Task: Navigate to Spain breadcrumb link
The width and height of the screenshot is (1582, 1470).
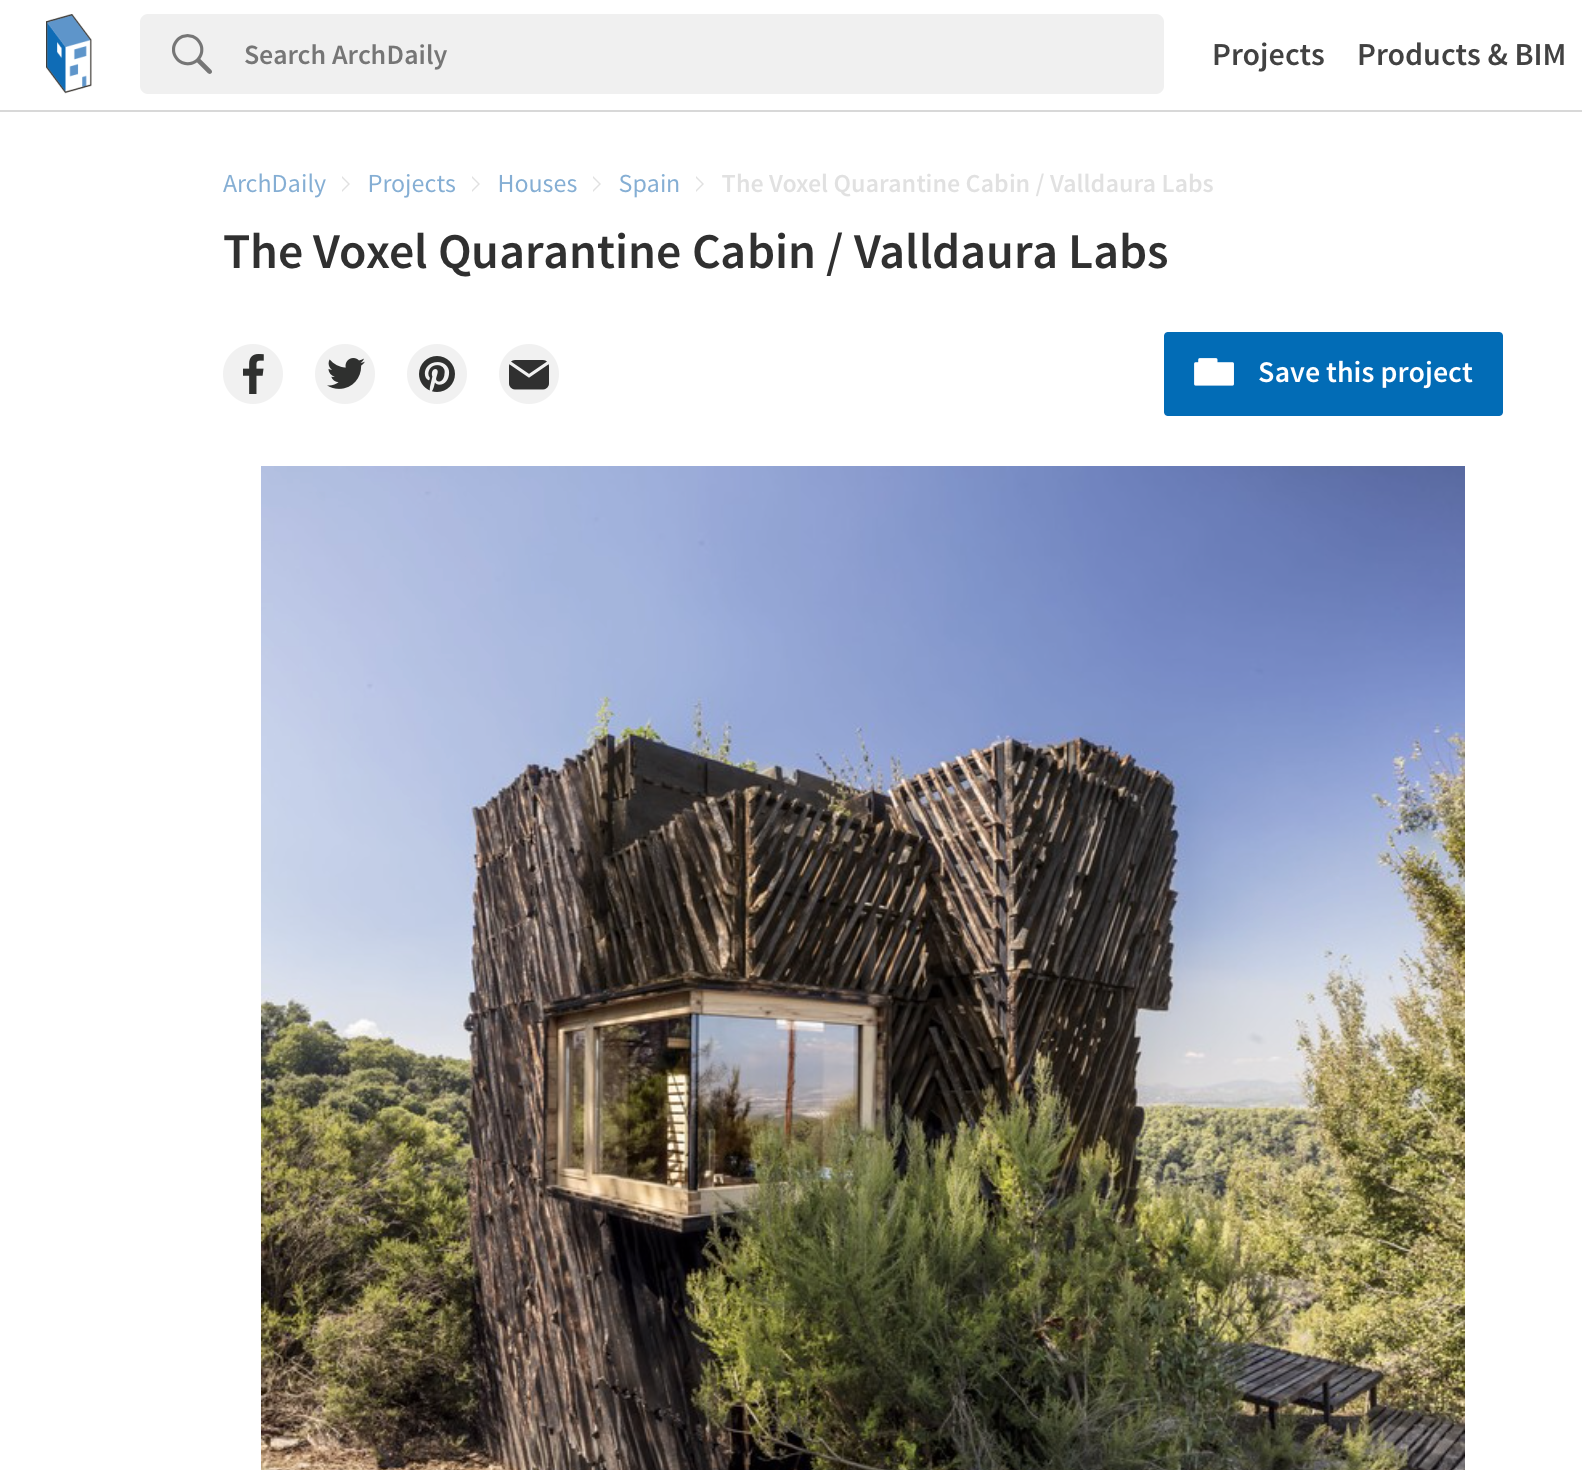Action: 649,184
